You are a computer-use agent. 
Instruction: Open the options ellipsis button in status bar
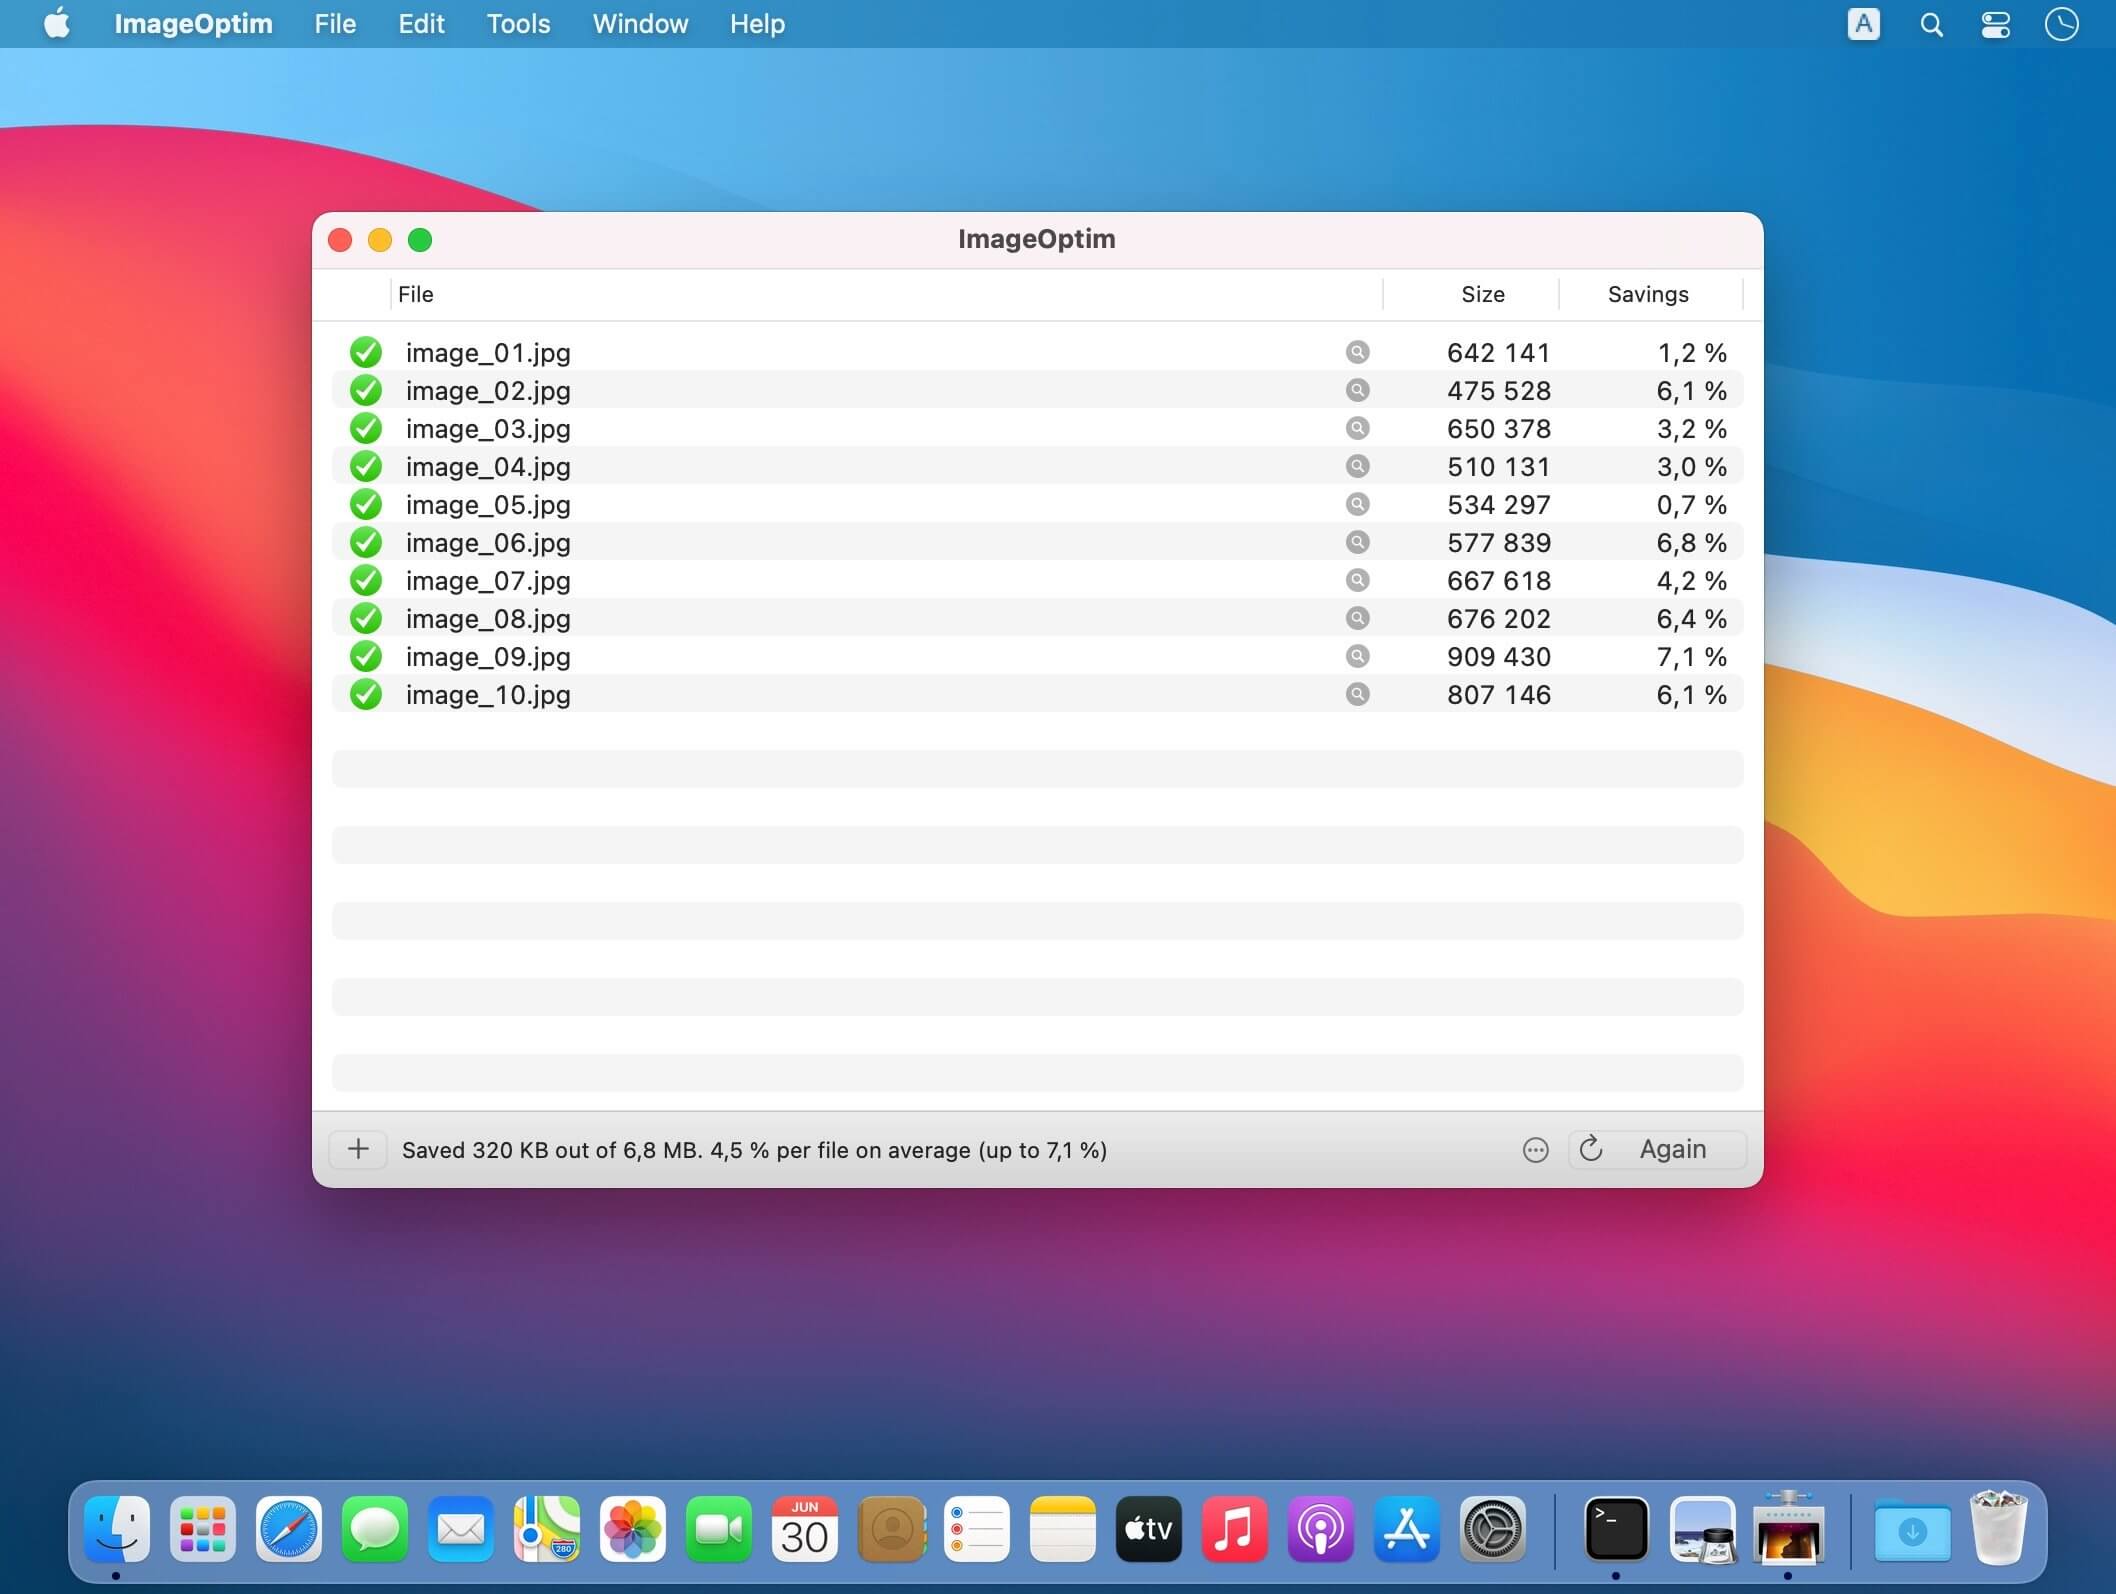point(1535,1150)
